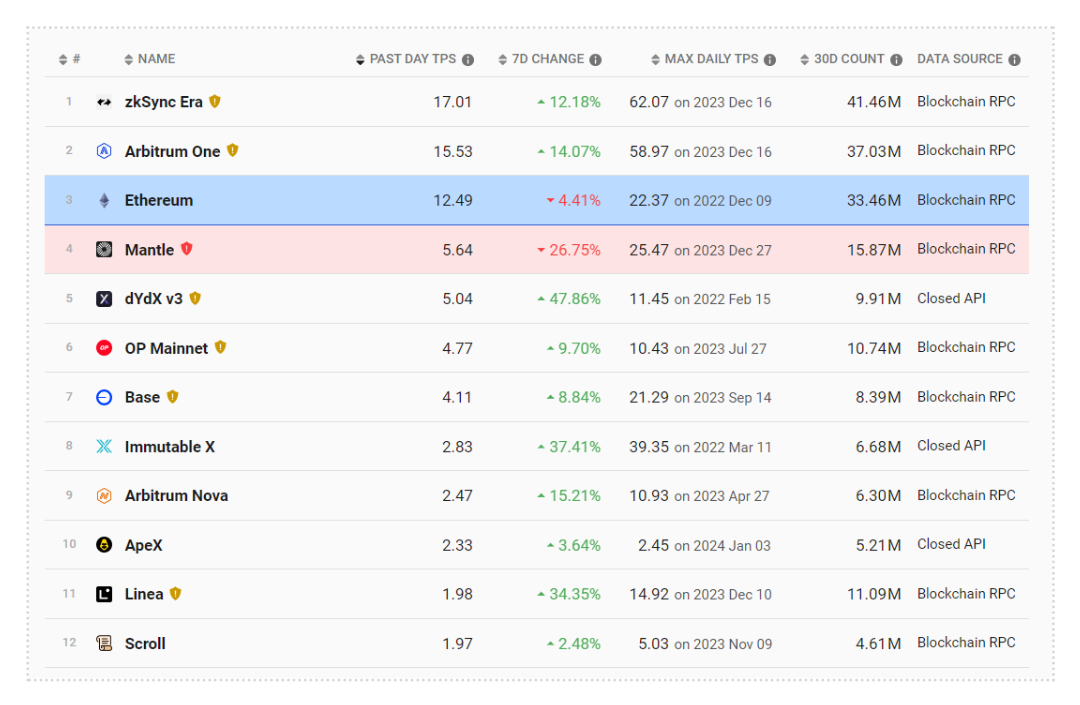Click the shield badge next to Base

click(x=172, y=397)
